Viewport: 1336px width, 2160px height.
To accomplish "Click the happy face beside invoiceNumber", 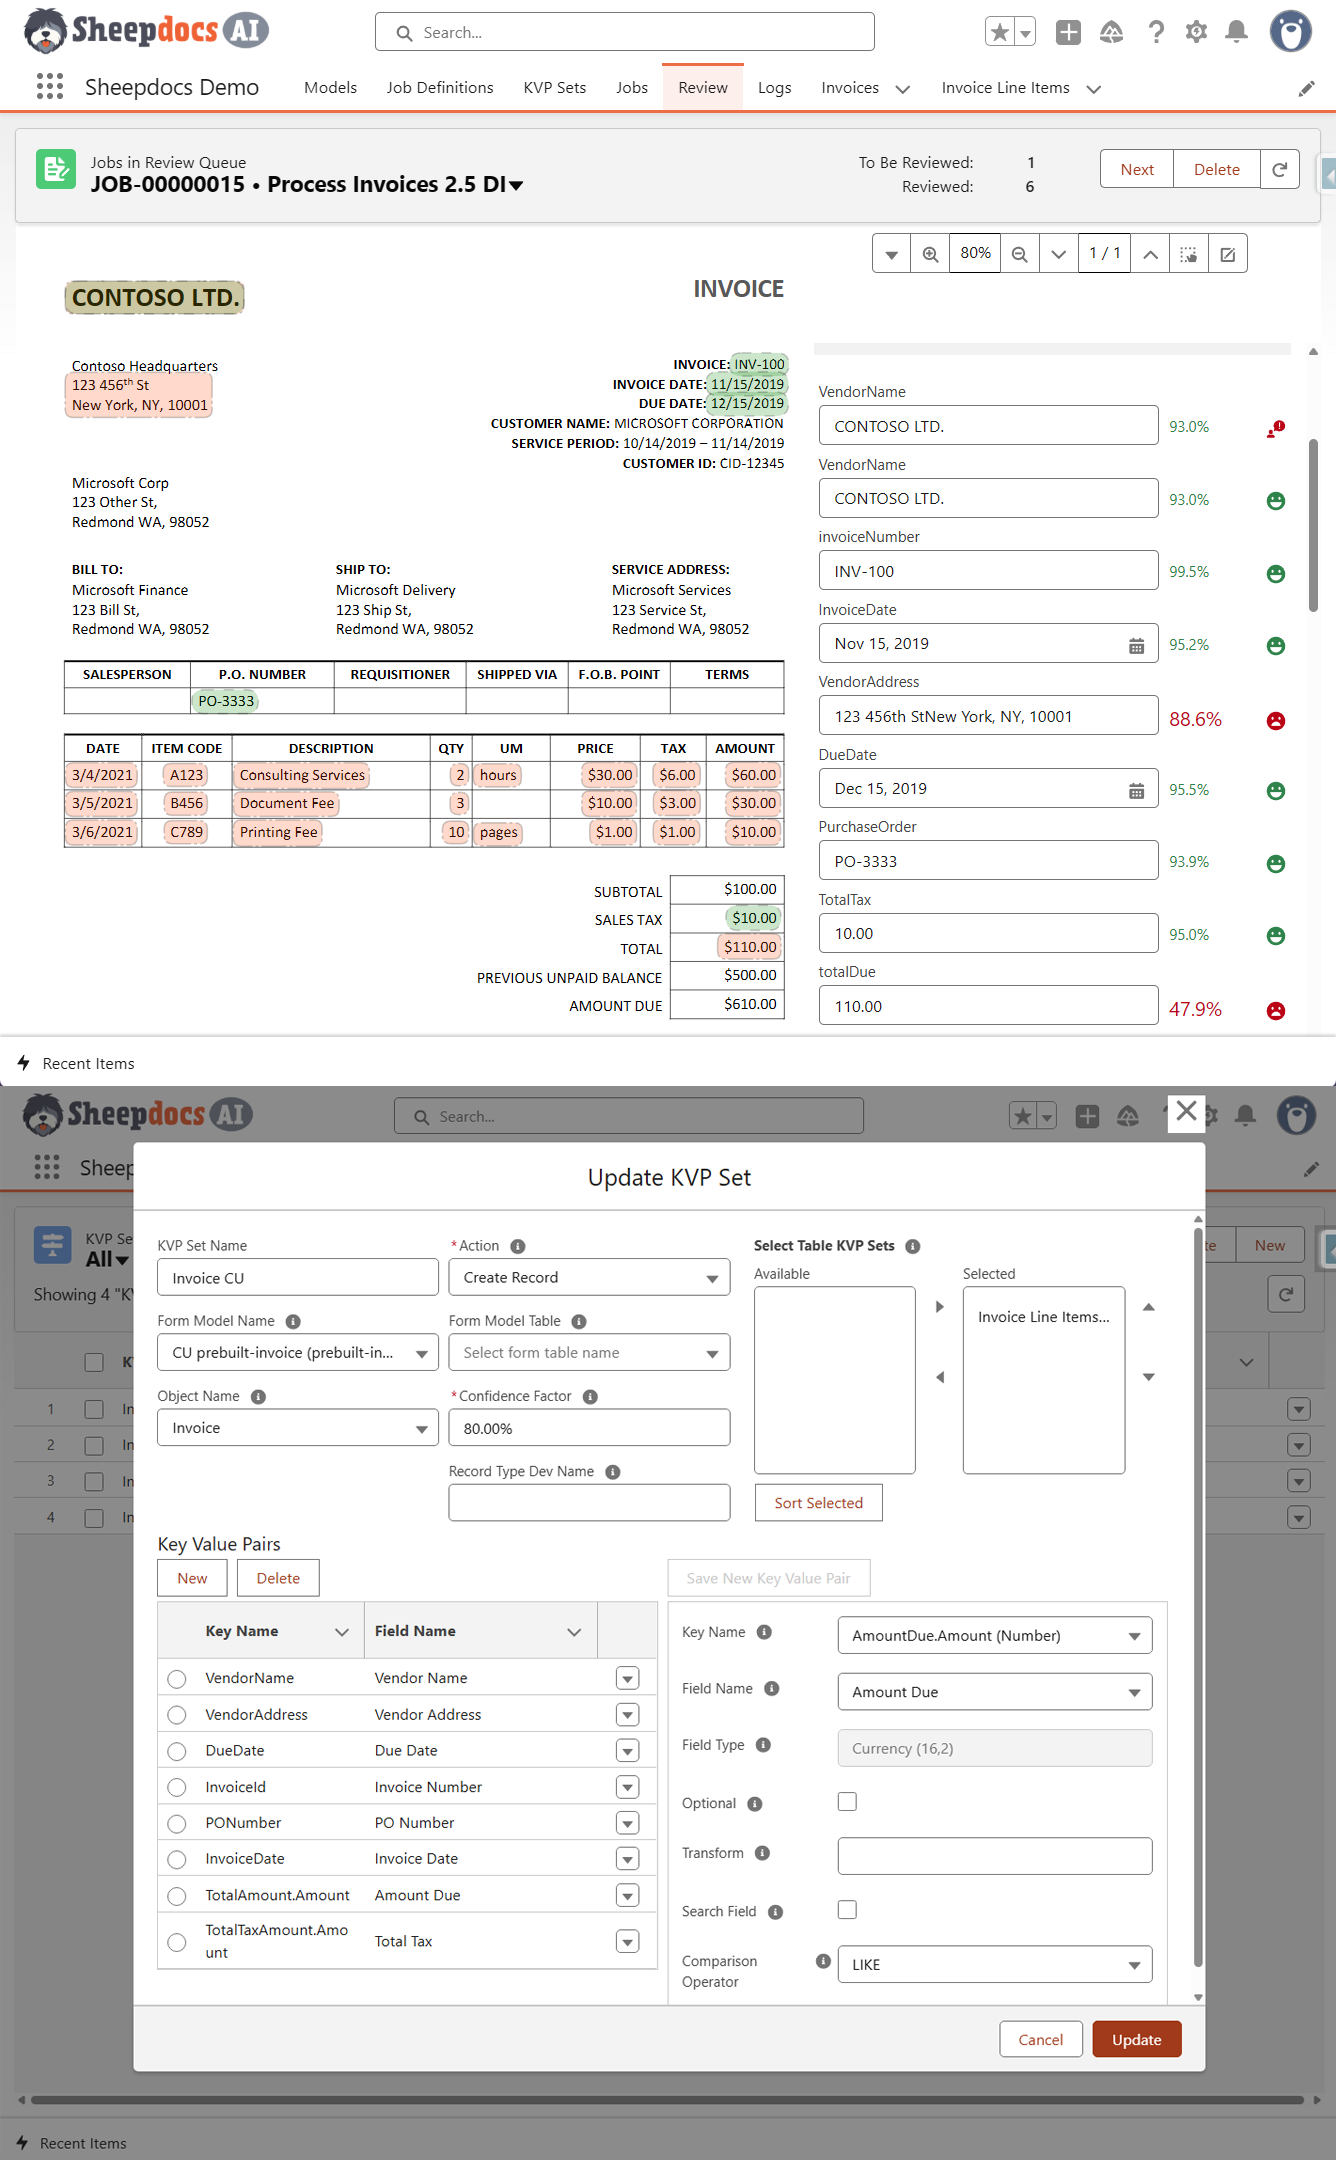I will 1276,573.
